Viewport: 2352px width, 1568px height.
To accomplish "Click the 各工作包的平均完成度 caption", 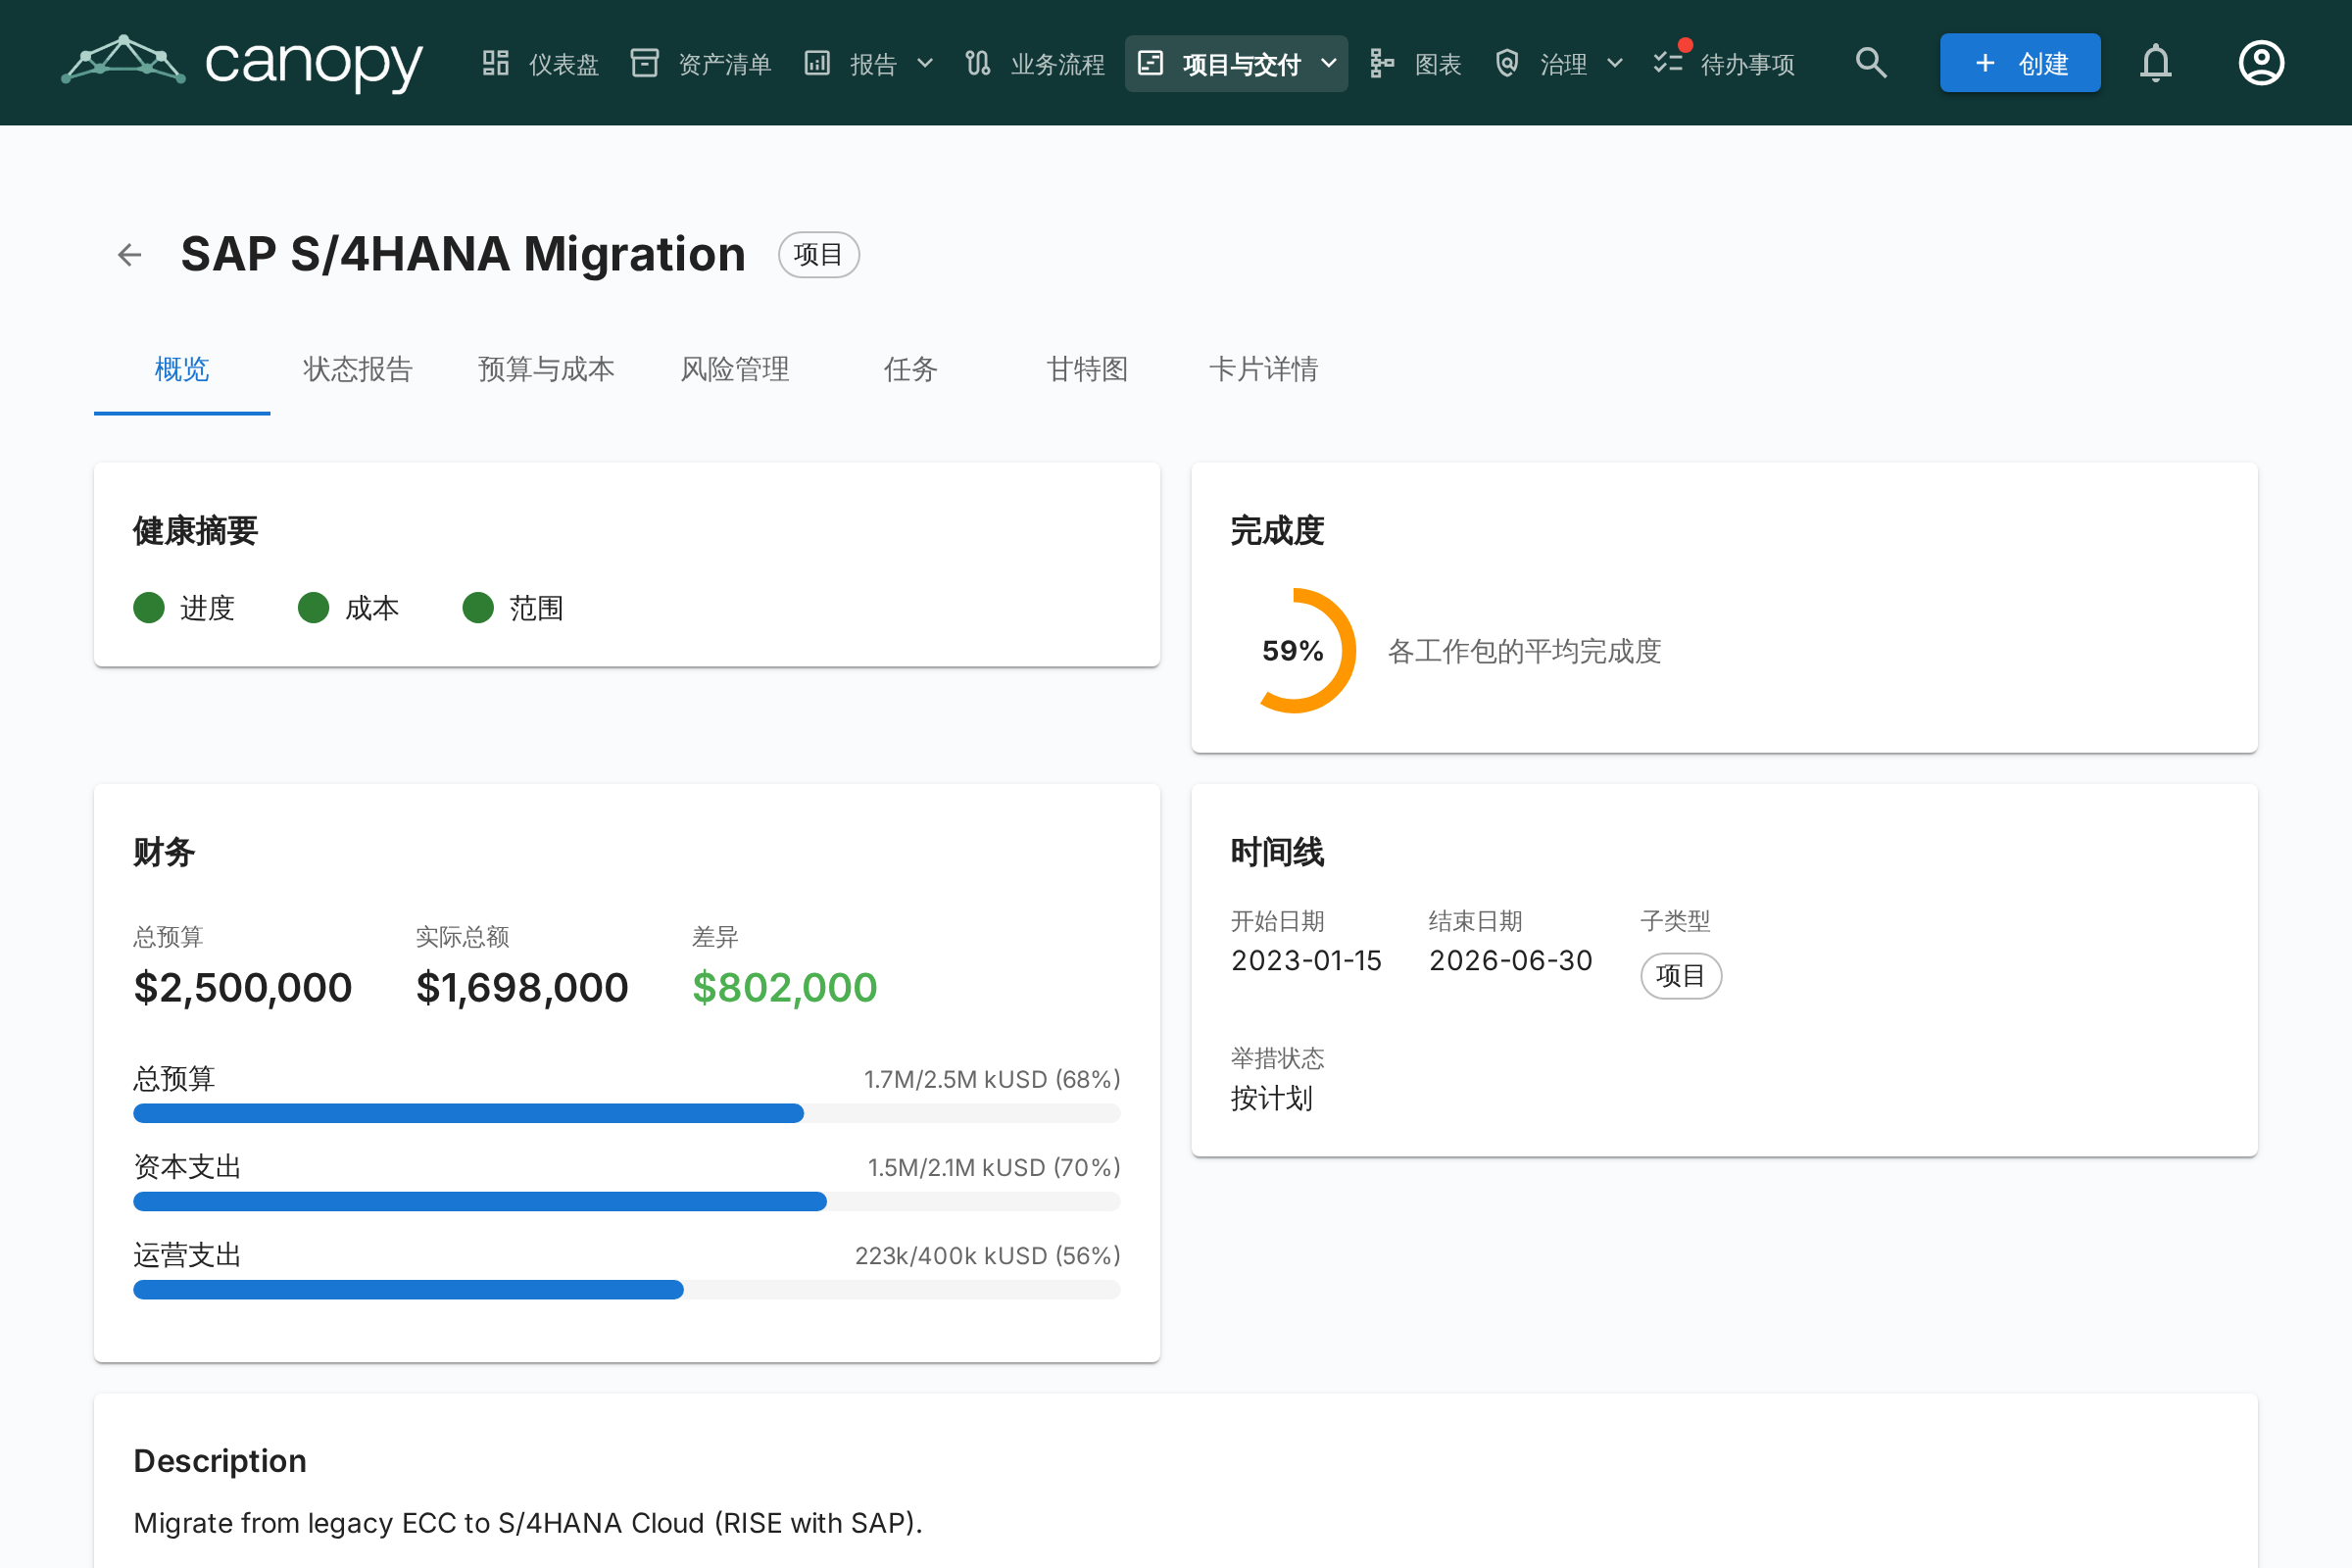I will tap(1524, 652).
